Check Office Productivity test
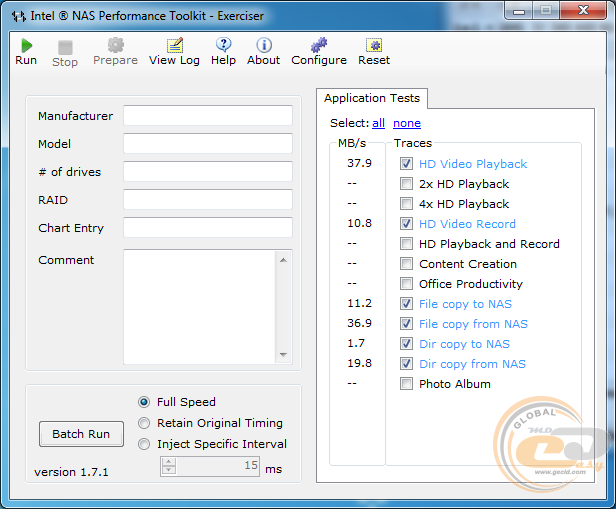 point(406,284)
